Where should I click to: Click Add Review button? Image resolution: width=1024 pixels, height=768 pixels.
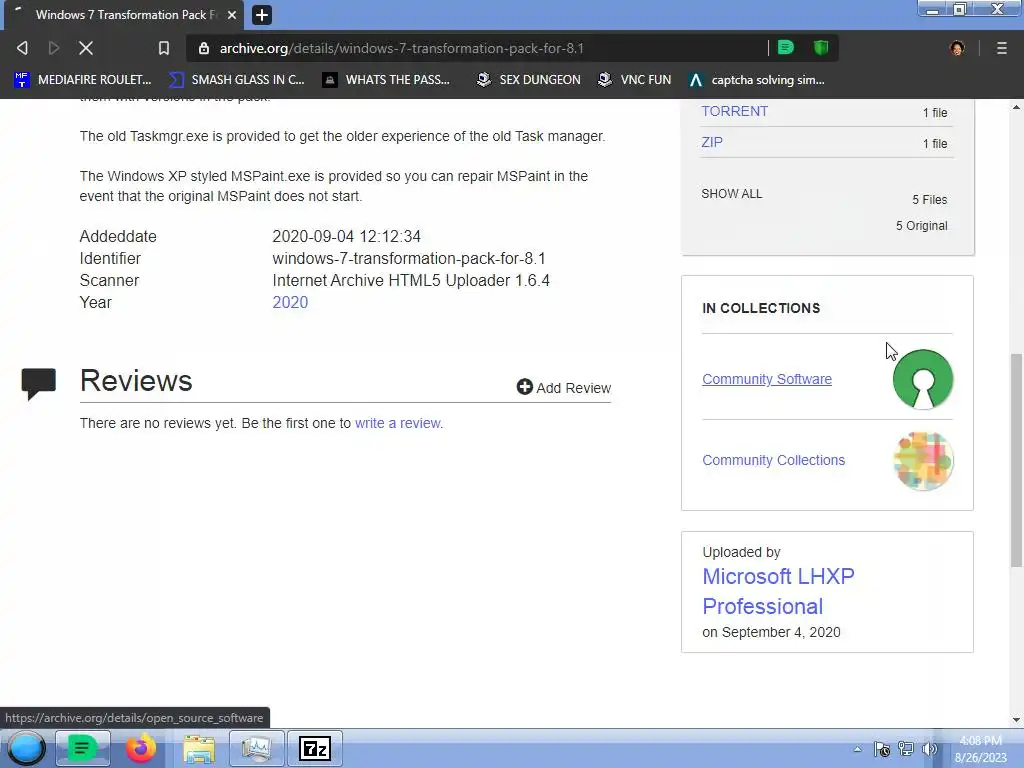click(x=564, y=387)
